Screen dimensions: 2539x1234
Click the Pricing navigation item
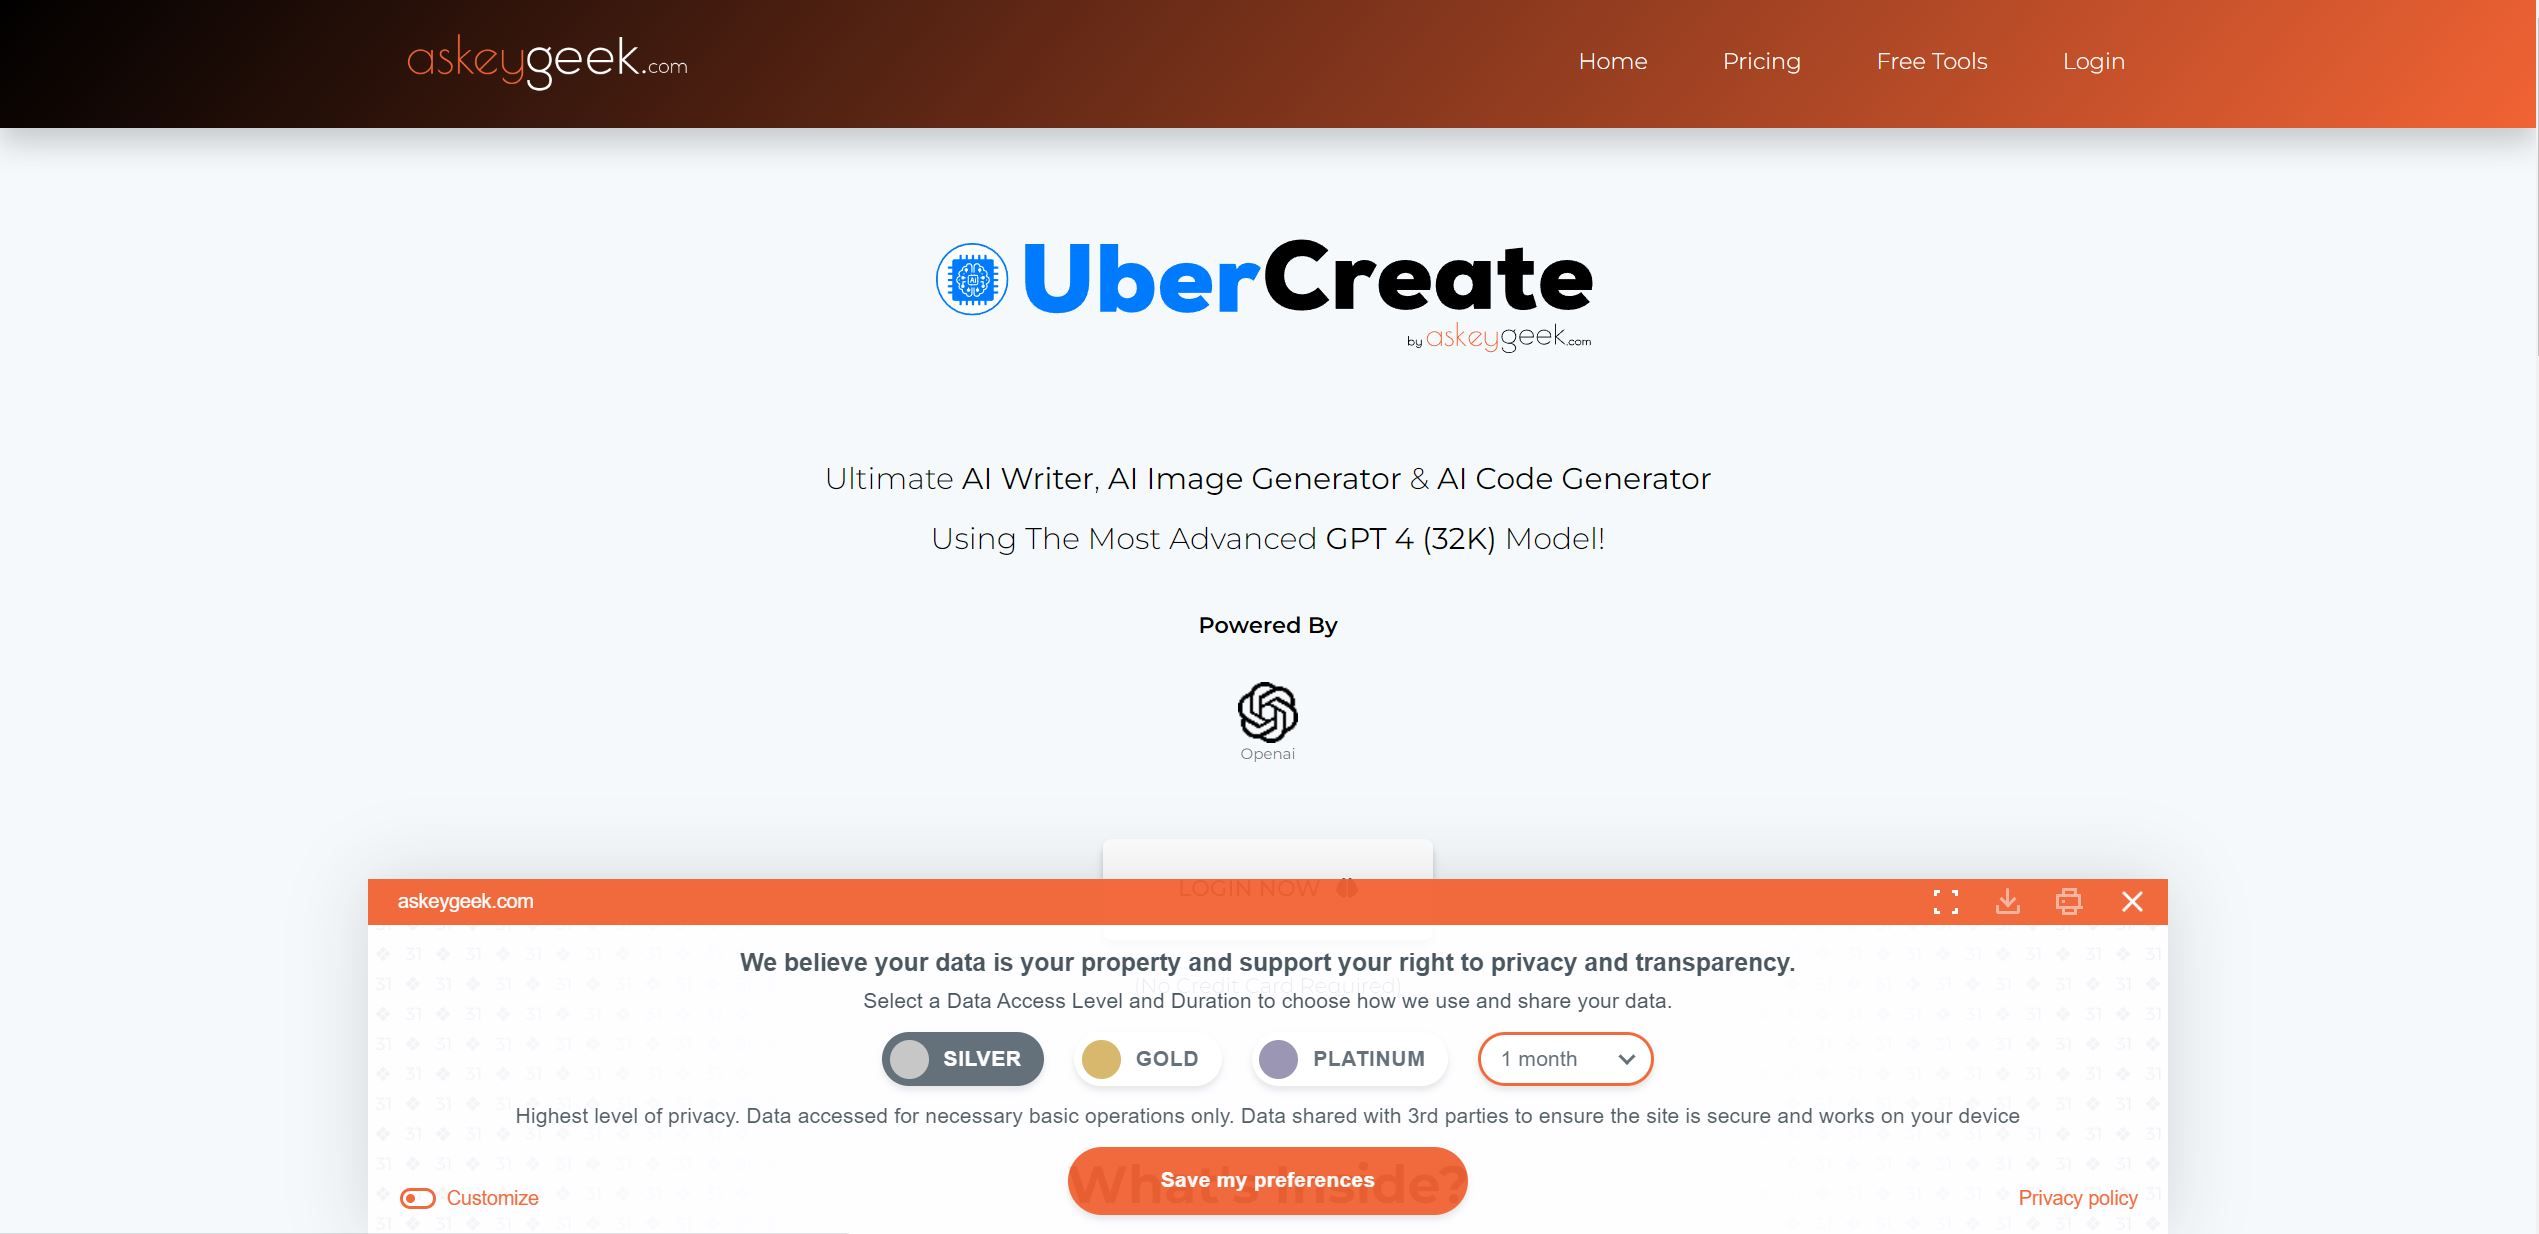[x=1762, y=60]
